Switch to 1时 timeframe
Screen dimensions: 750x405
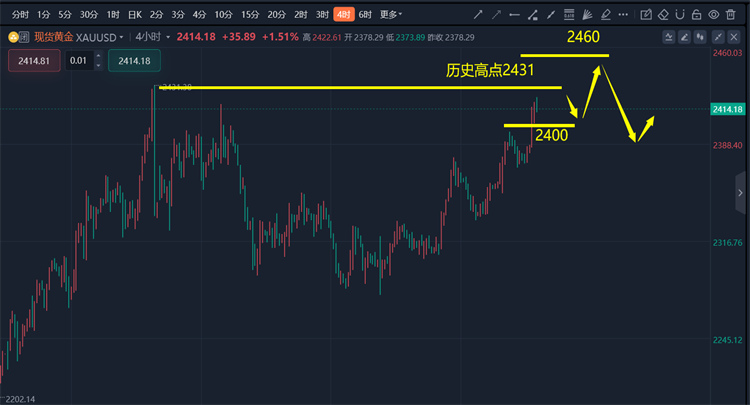click(113, 15)
